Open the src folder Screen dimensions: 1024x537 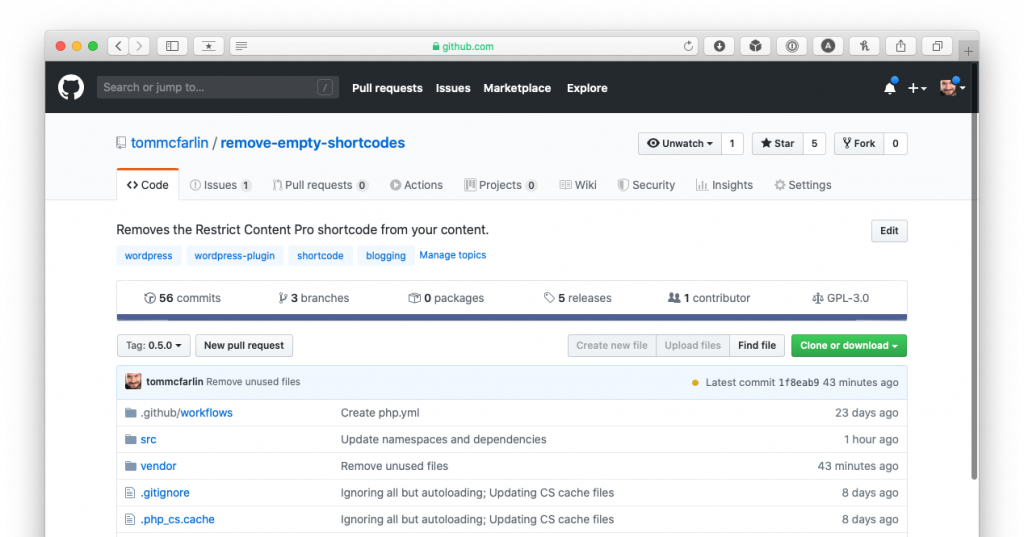click(148, 439)
